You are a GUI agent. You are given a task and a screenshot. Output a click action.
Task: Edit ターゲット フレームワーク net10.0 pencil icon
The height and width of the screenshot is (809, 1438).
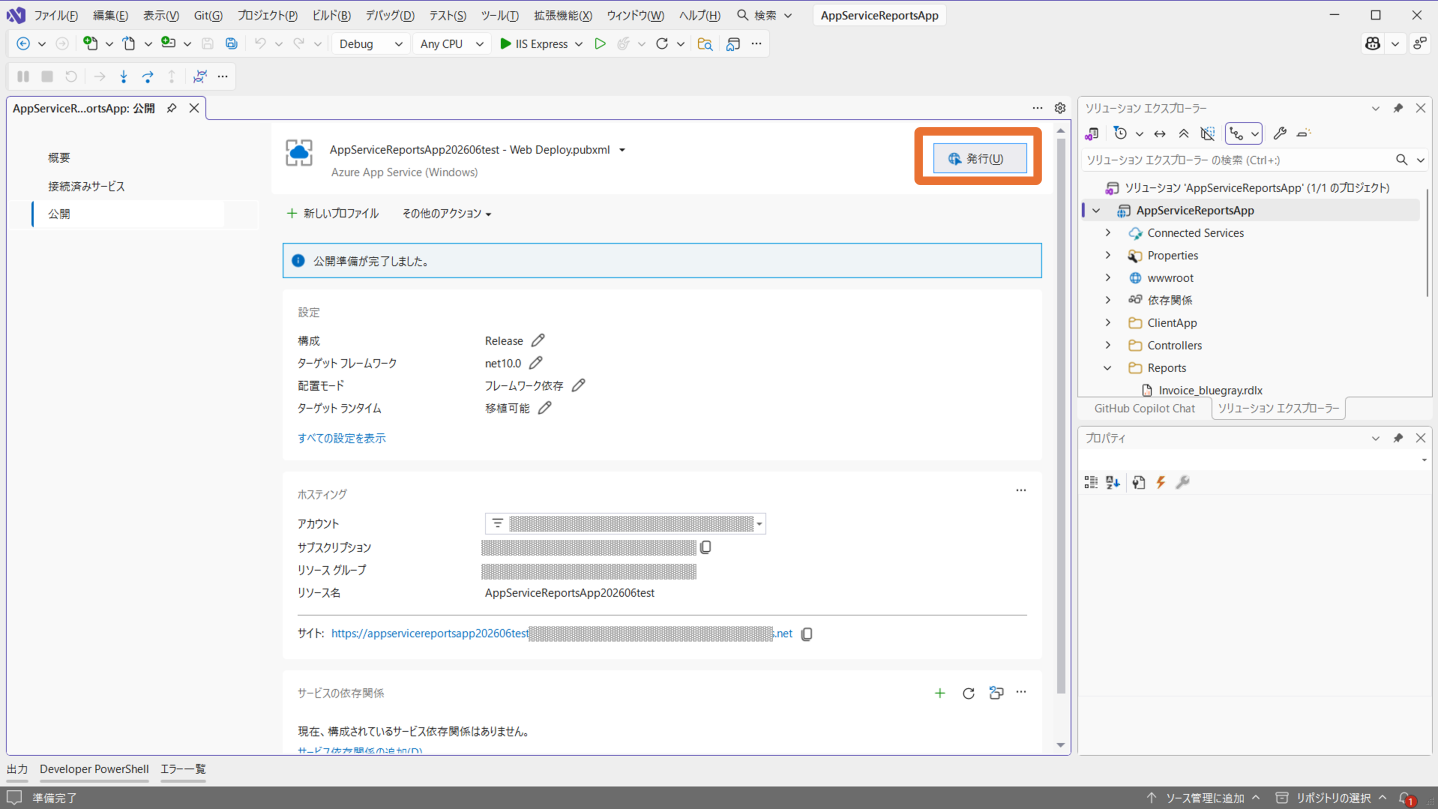(x=536, y=363)
